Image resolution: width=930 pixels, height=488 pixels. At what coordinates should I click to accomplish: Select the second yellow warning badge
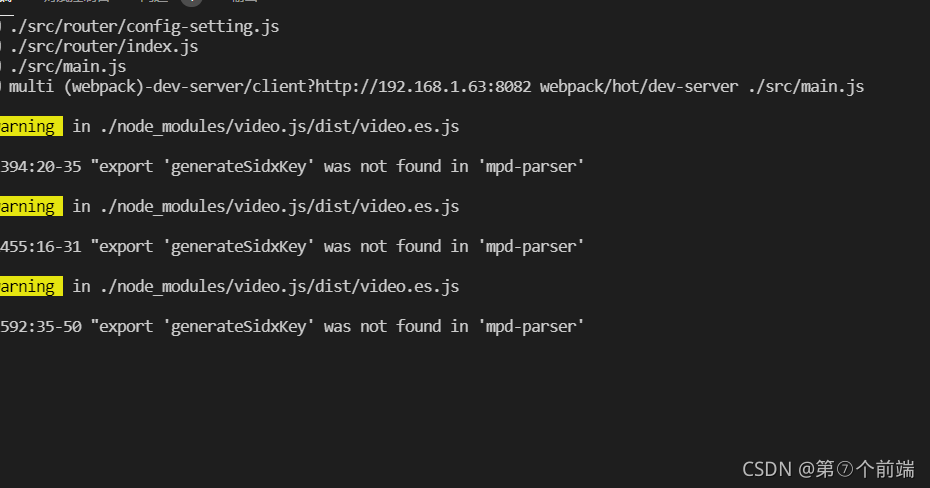click(x=31, y=206)
